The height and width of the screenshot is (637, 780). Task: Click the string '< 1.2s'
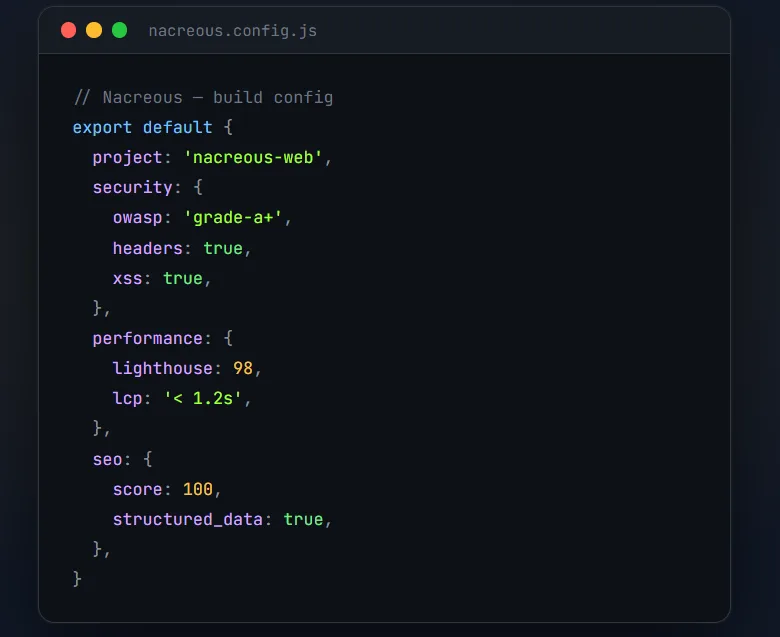pos(203,398)
